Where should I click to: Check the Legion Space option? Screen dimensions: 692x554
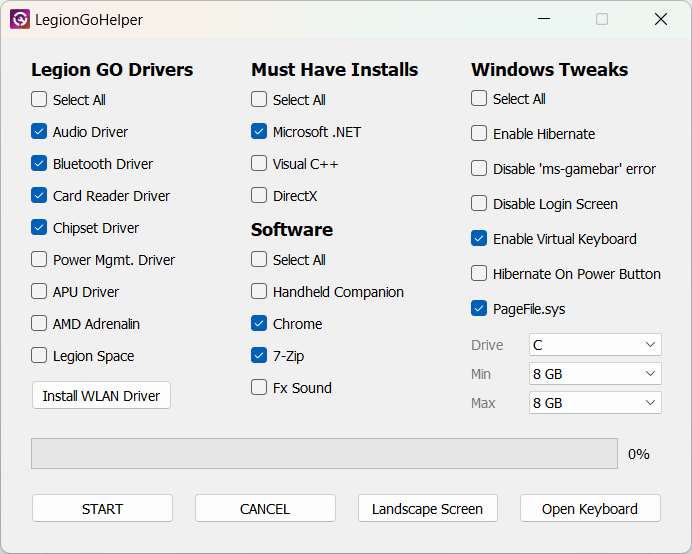click(39, 355)
